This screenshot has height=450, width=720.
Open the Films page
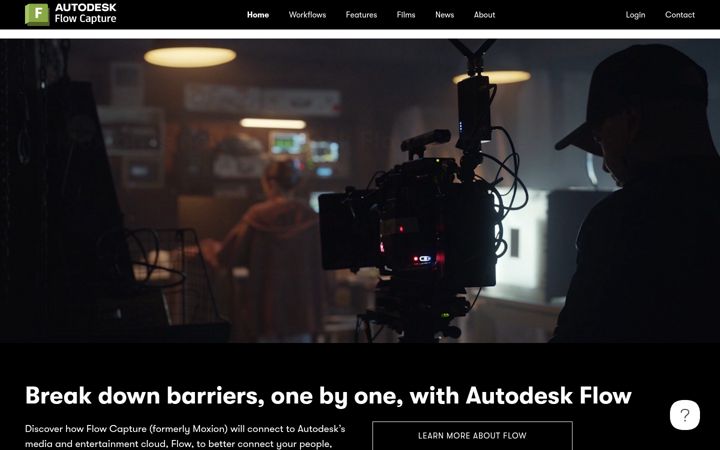[x=406, y=15]
